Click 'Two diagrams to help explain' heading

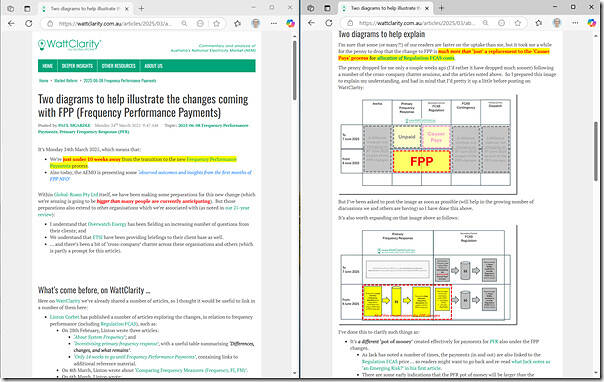click(382, 34)
